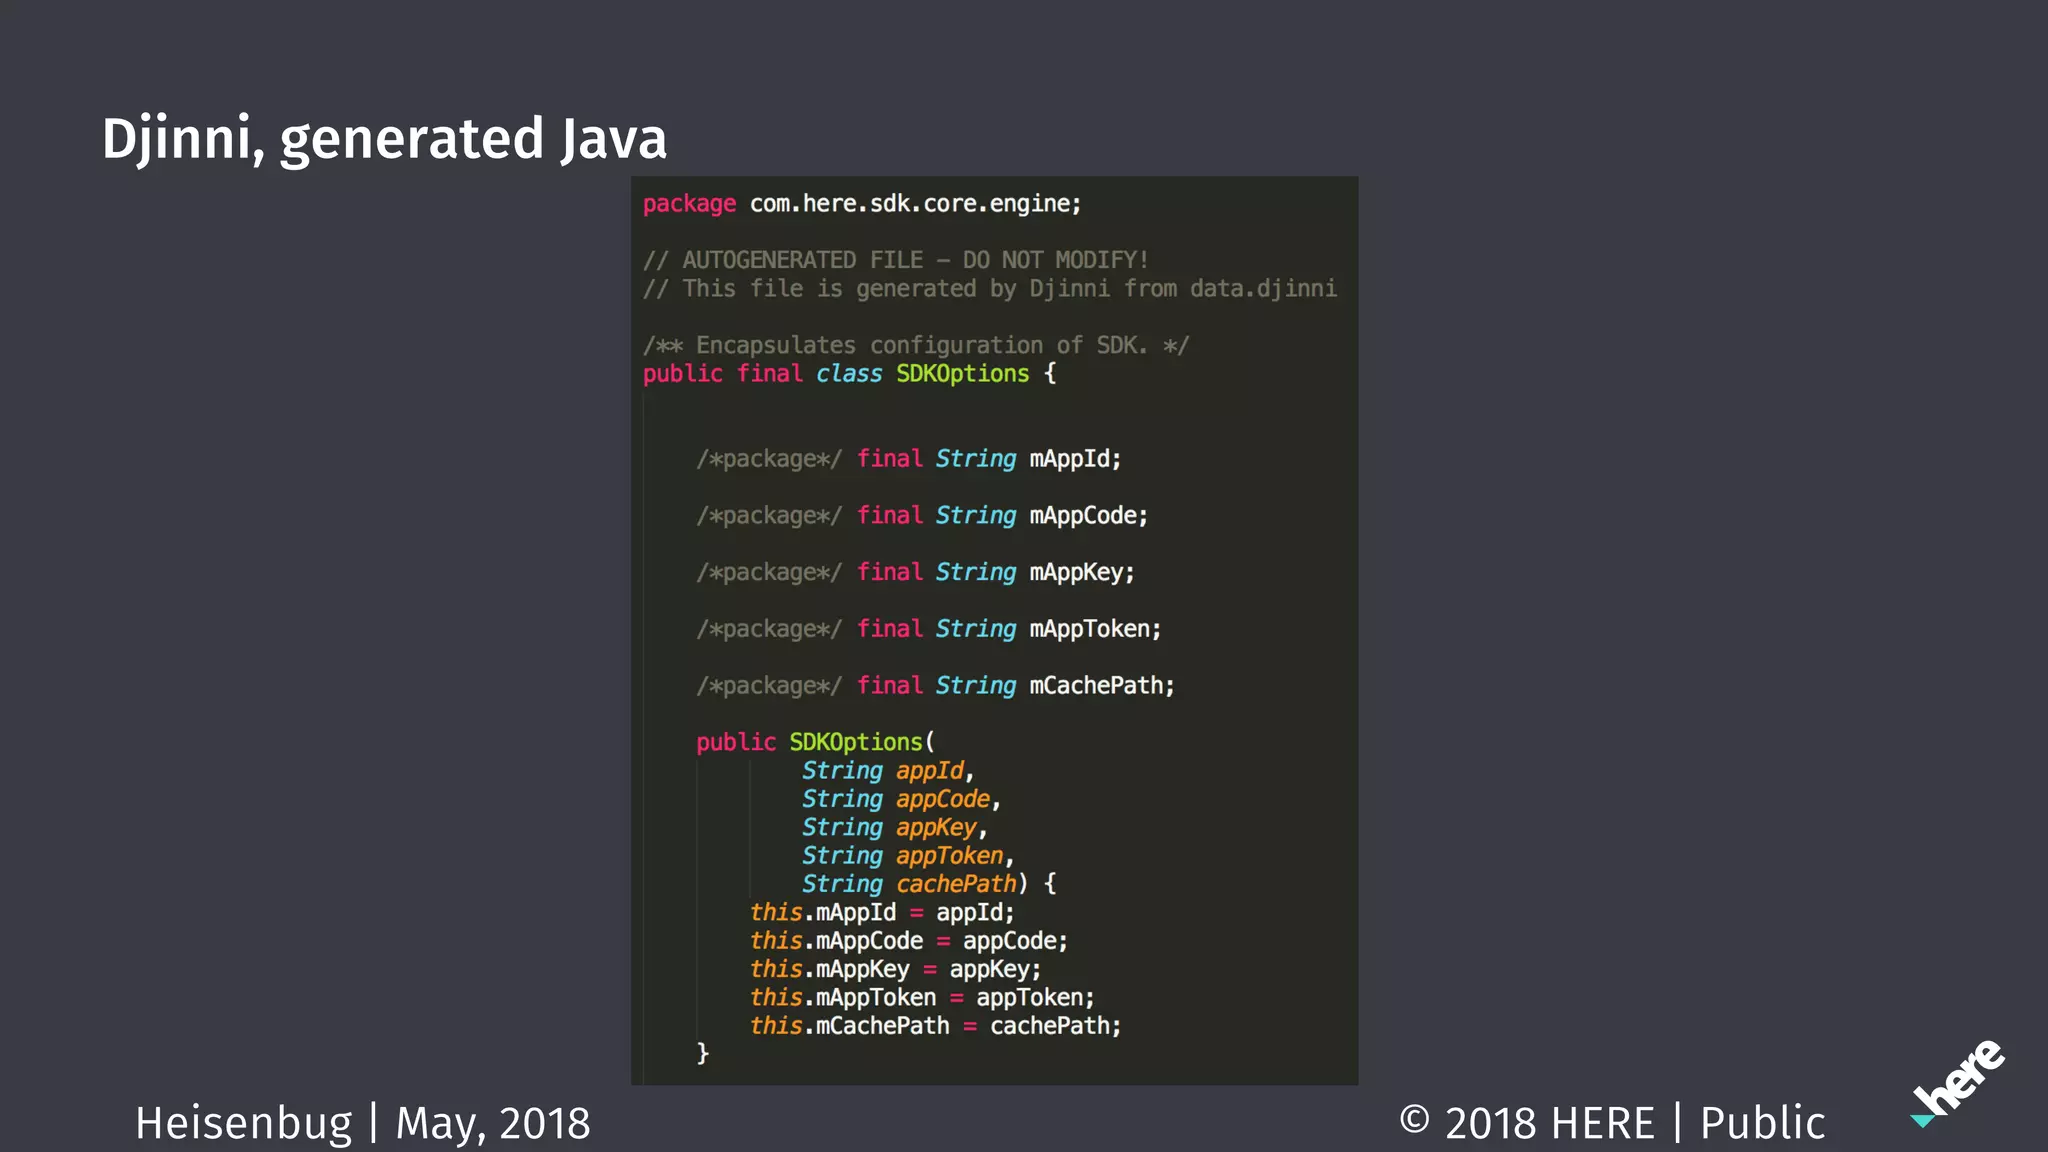Click the constructor line 'public SDKOptions('
The width and height of the screenshot is (2048, 1152).
816,743
